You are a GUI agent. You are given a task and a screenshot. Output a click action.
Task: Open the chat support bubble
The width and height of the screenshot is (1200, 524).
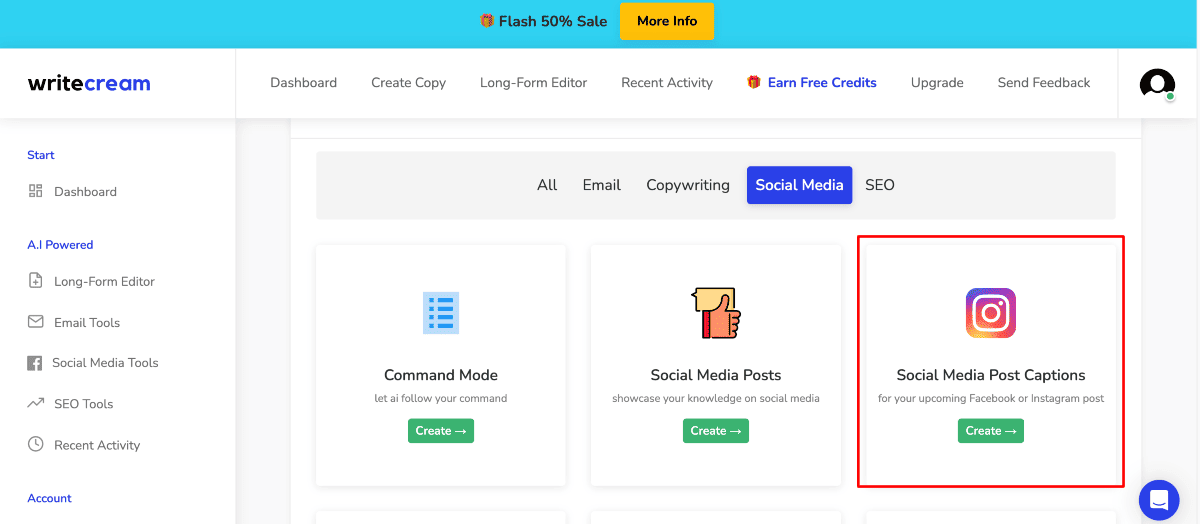pos(1159,499)
